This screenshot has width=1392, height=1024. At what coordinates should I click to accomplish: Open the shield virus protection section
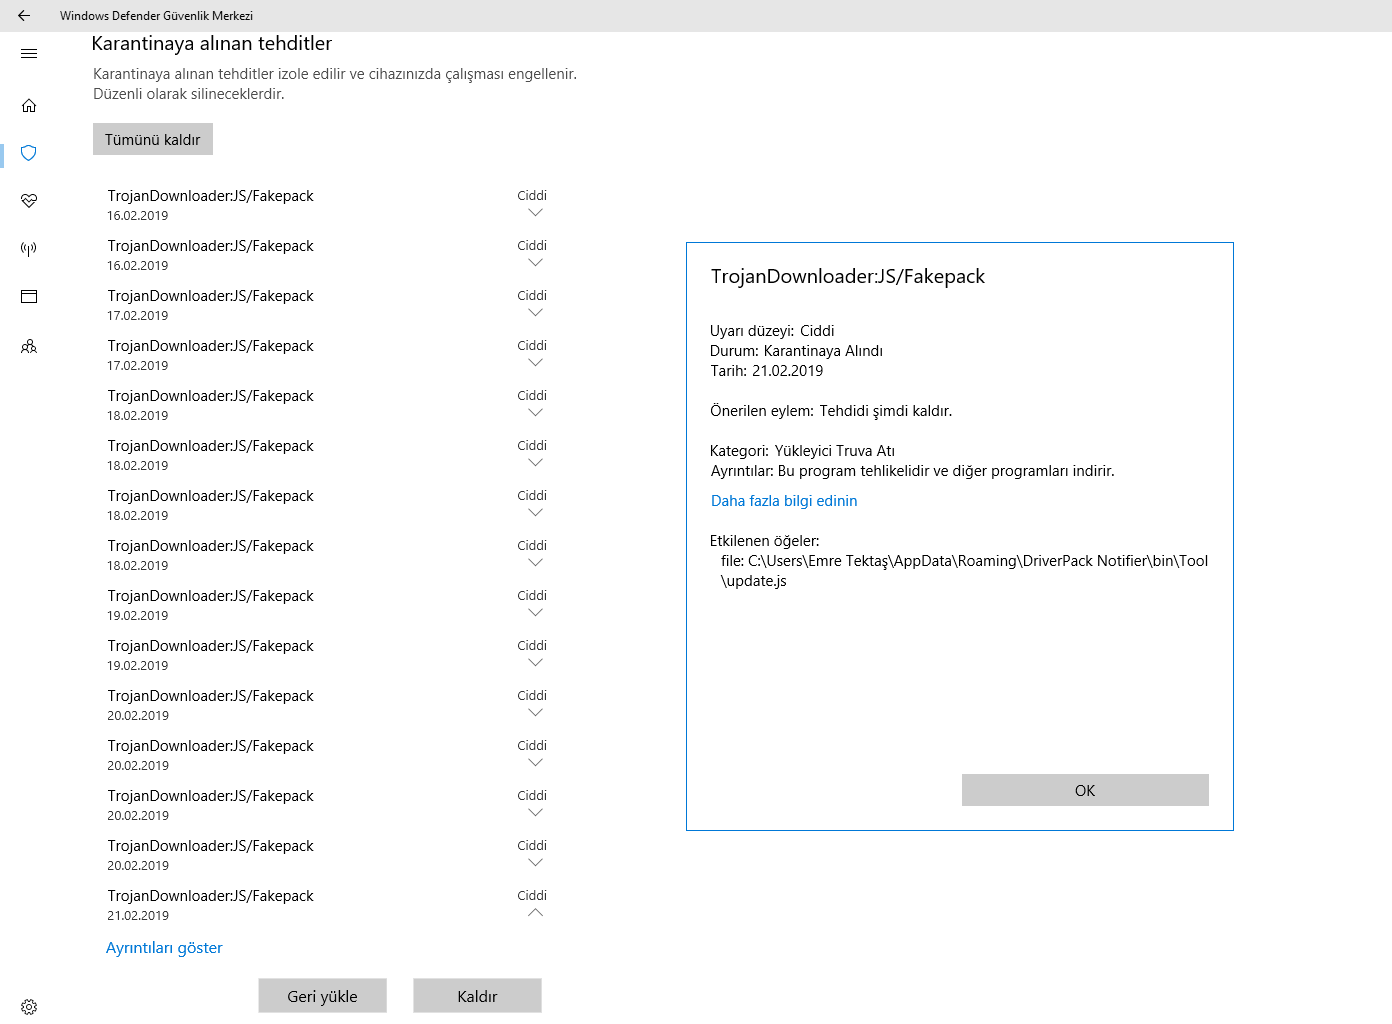29,153
